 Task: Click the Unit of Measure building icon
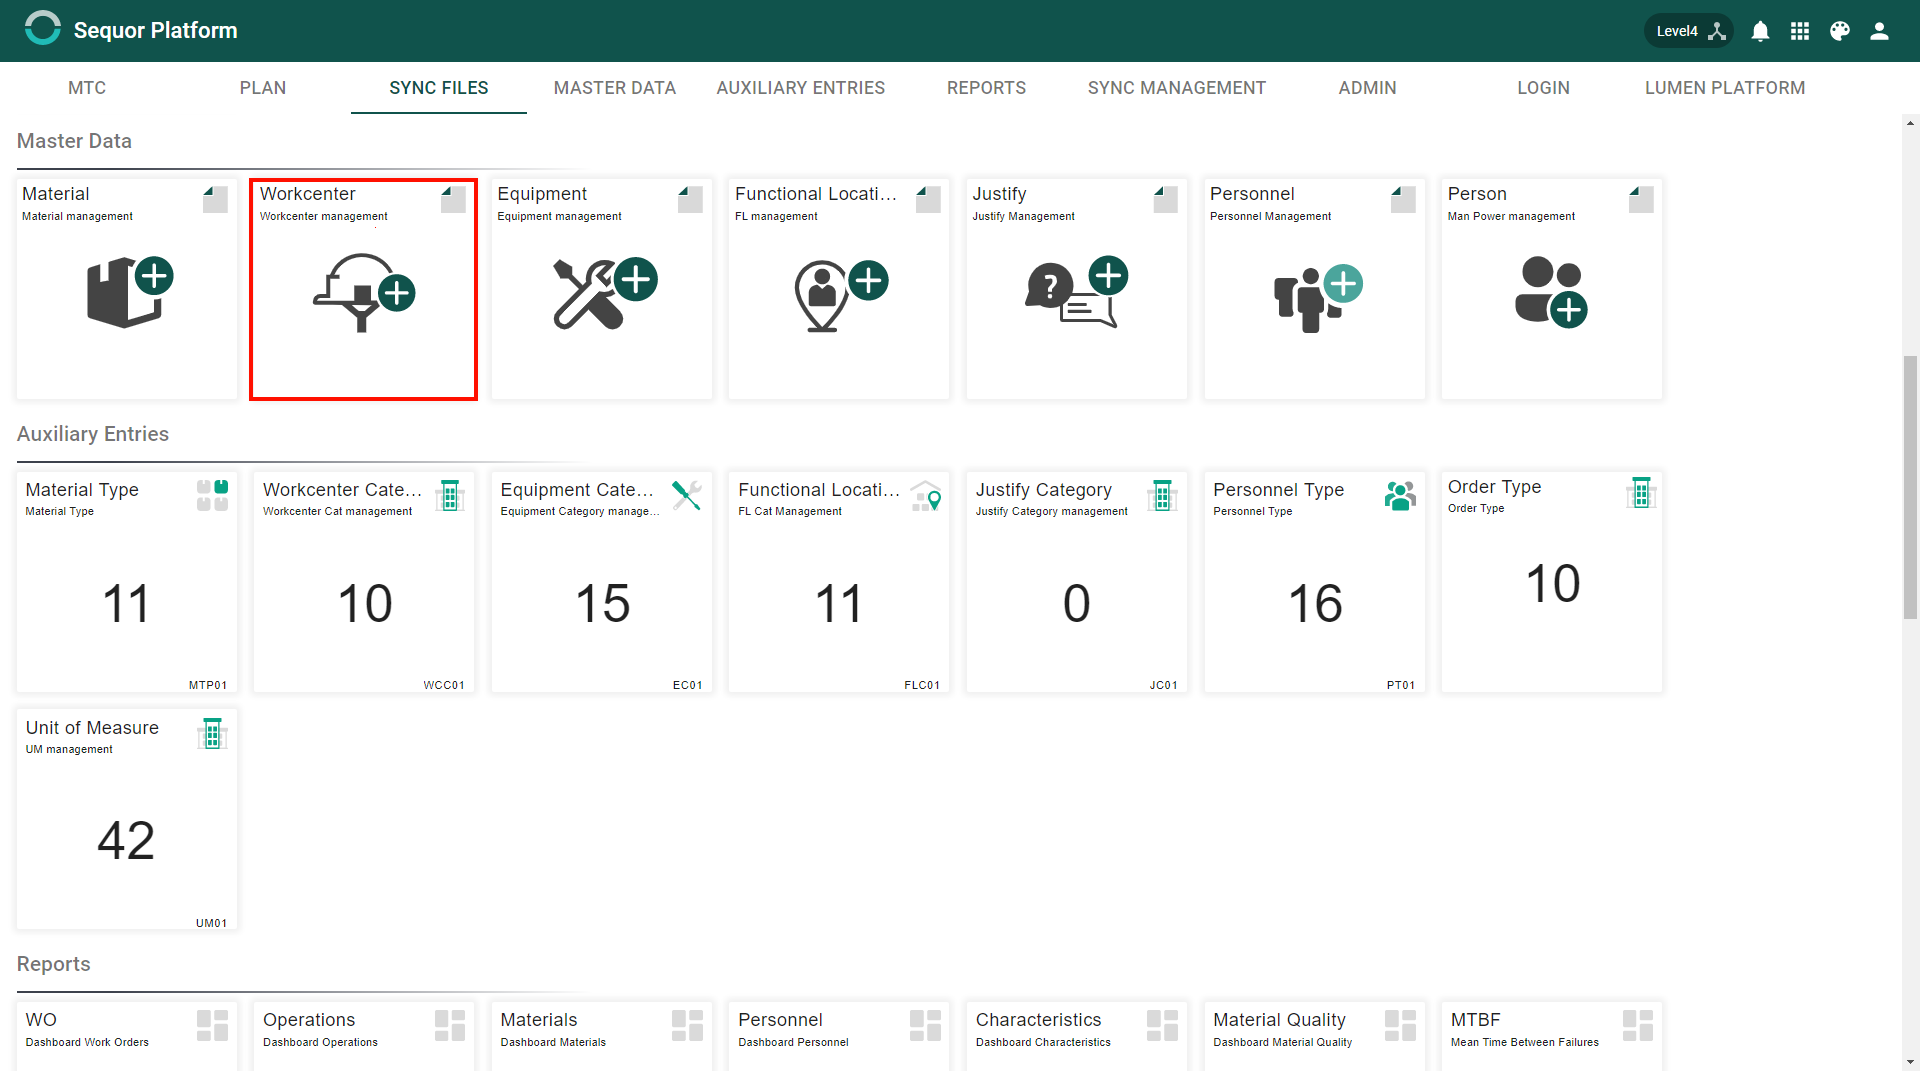point(212,733)
